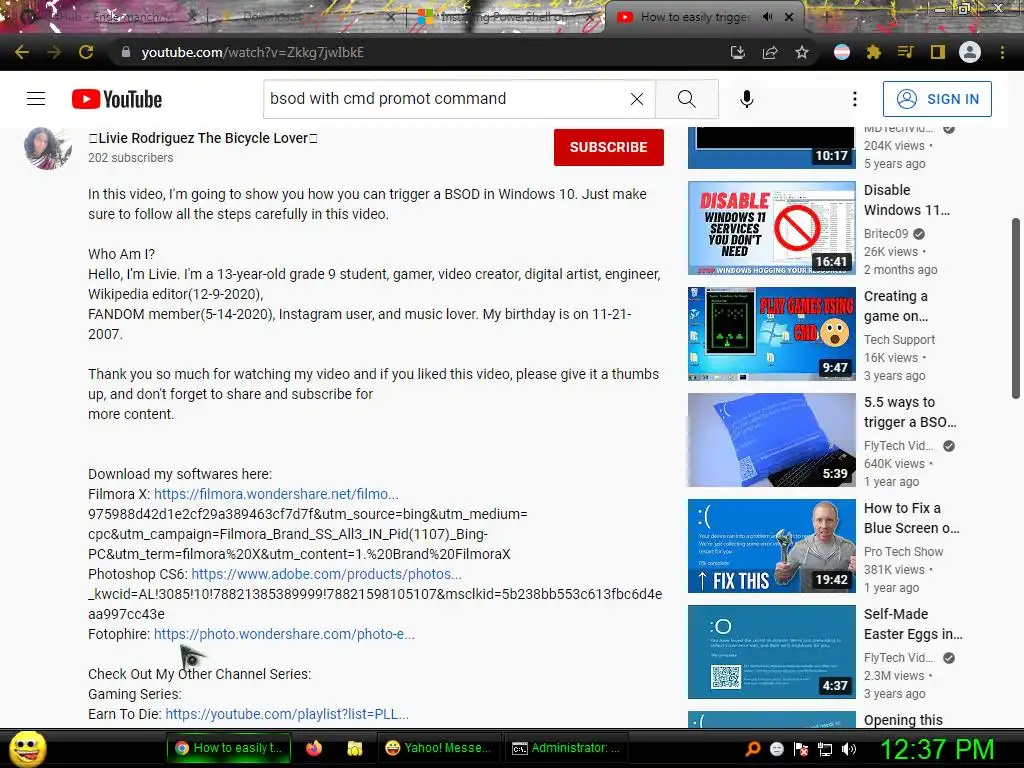
Task: Click the 12:37 PM taskbar clock
Action: point(938,749)
